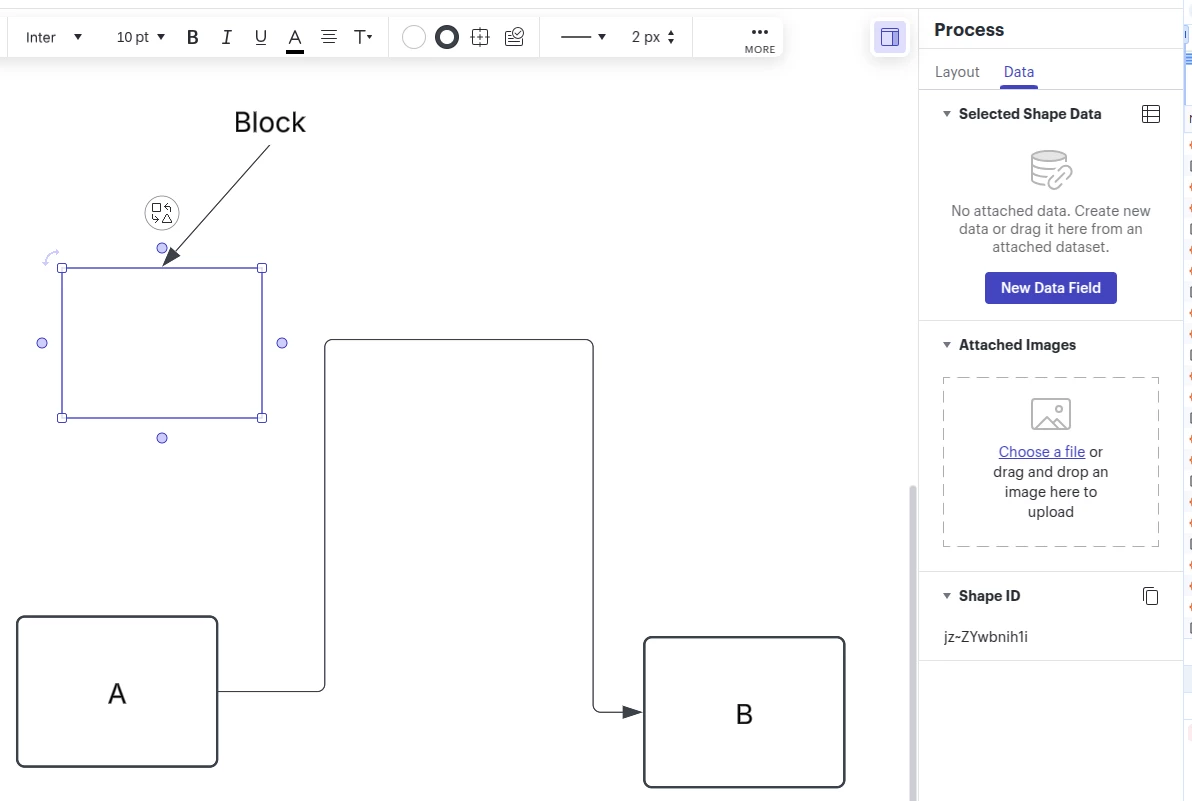Switch to the Layout tab
Image resolution: width=1192 pixels, height=801 pixels.
click(957, 72)
